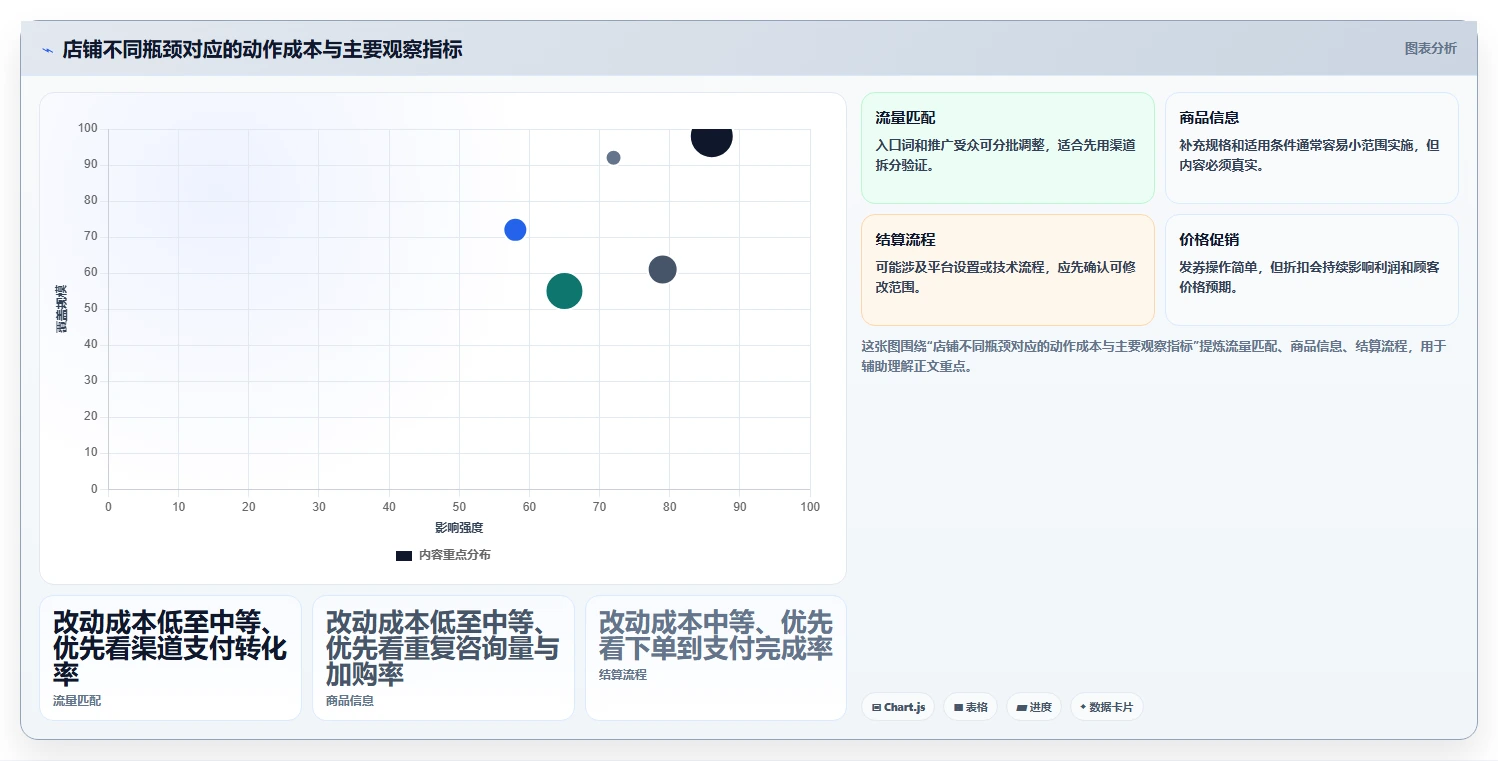This screenshot has width=1498, height=761.
Task: Click the lightning icon beside the title
Action: coord(47,50)
